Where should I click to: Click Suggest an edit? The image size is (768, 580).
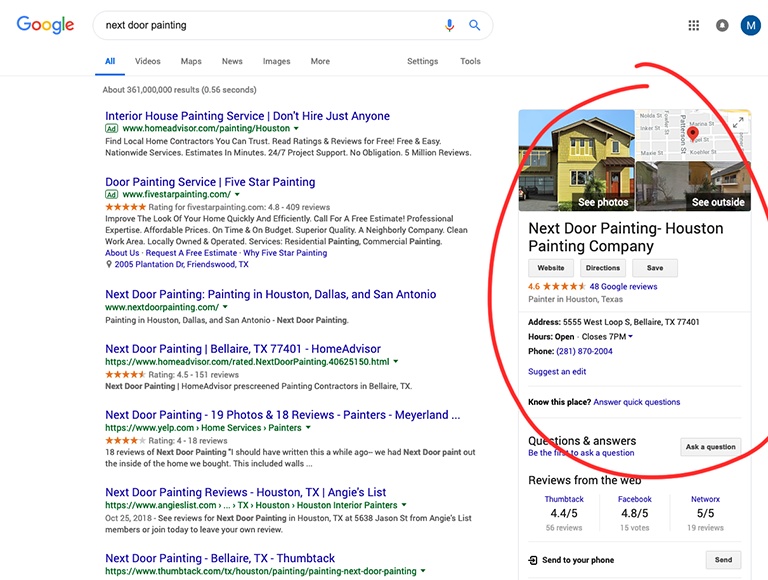click(x=557, y=372)
